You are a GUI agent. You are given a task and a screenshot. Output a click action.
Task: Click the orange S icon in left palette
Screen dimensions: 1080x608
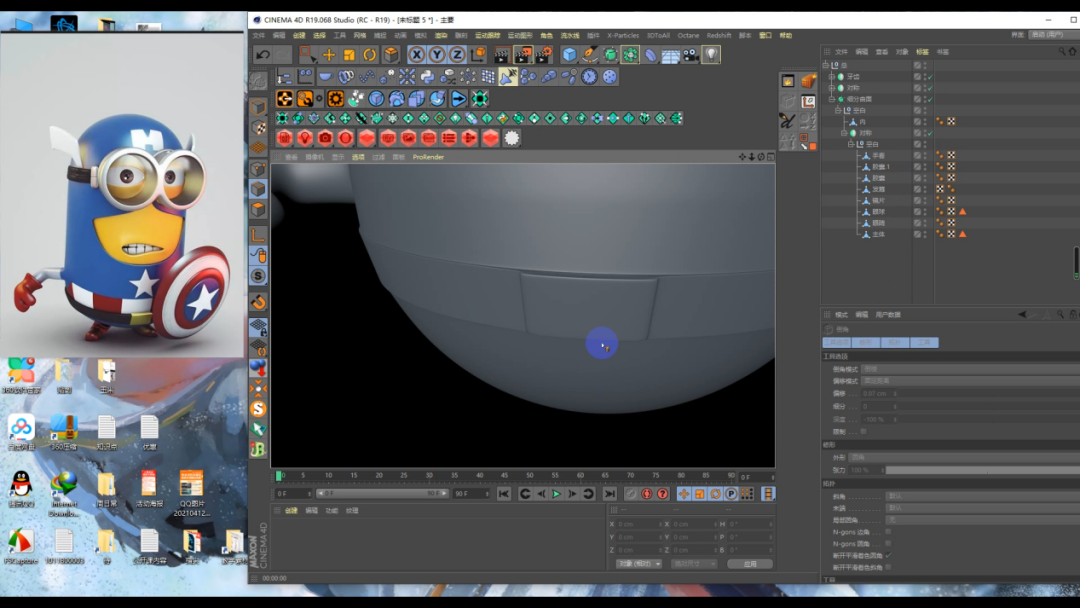pyautogui.click(x=258, y=409)
